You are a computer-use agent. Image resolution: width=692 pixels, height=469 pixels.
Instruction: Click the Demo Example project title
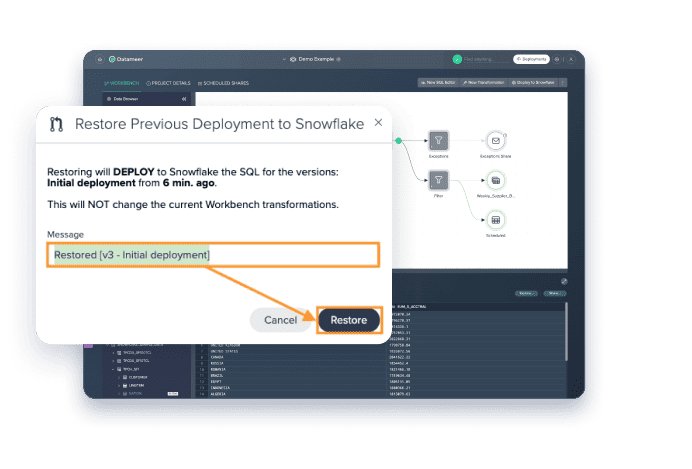pos(316,59)
